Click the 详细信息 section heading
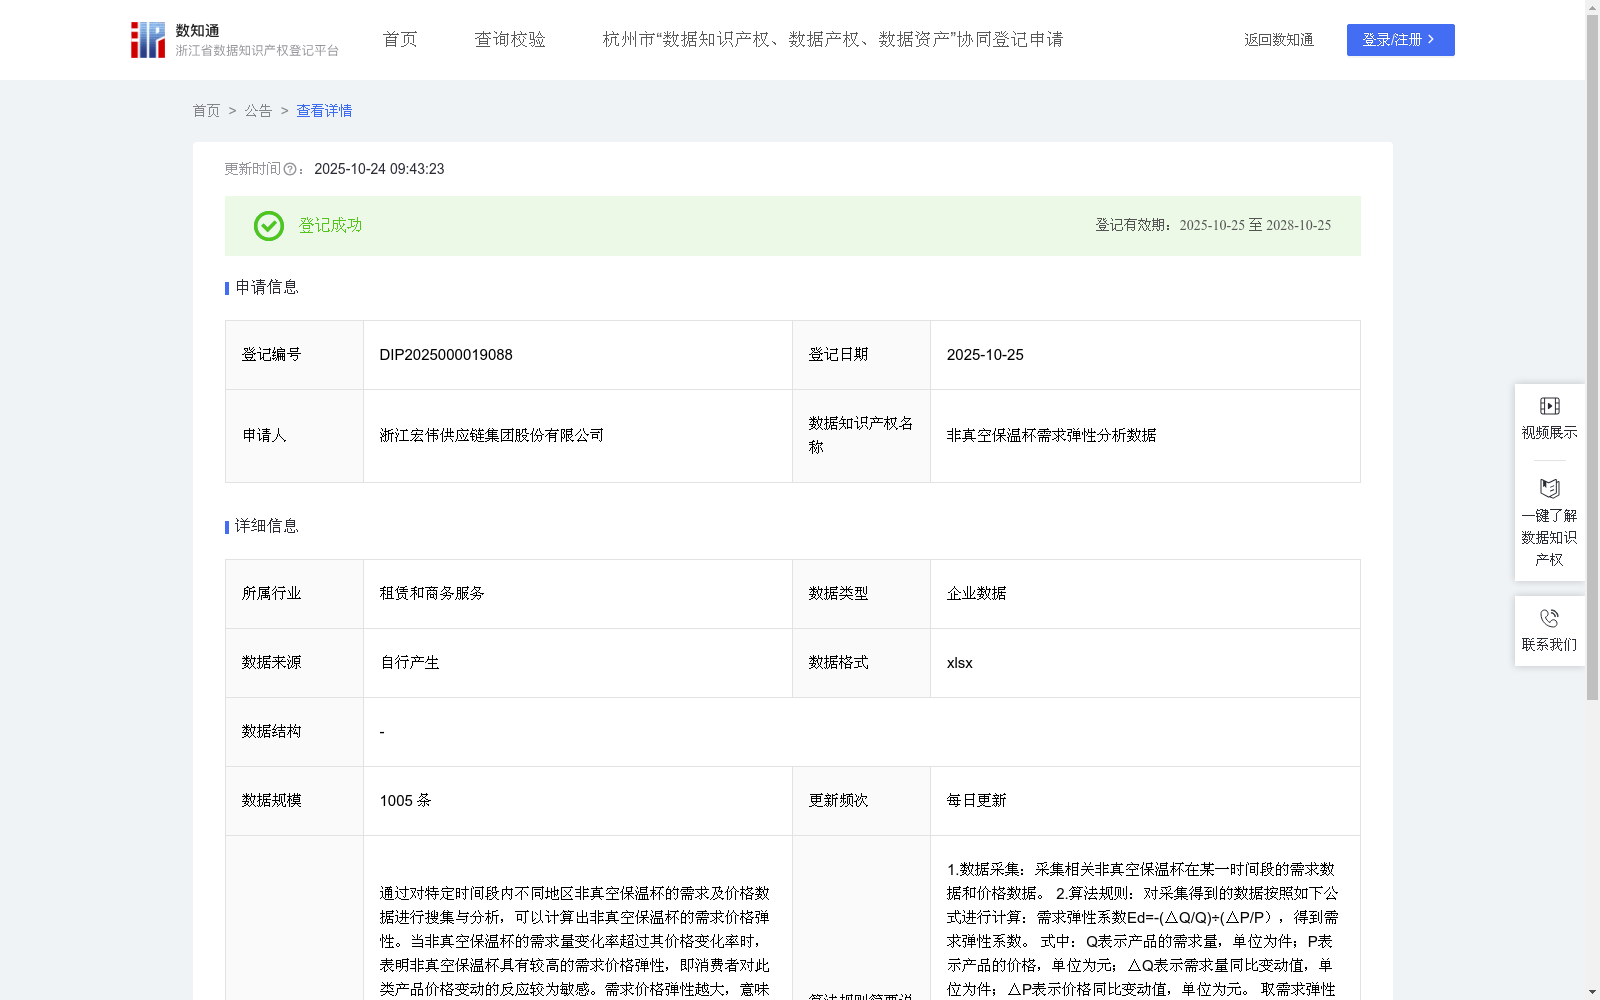This screenshot has height=1000, width=1600. click(267, 527)
